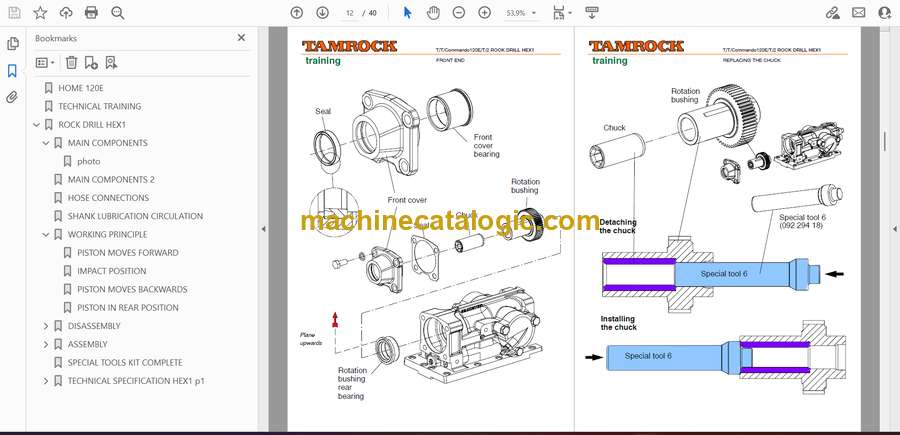Screen dimensions: 900x435
Task: Toggle the bookmarks panel icon
Action: [x=13, y=71]
